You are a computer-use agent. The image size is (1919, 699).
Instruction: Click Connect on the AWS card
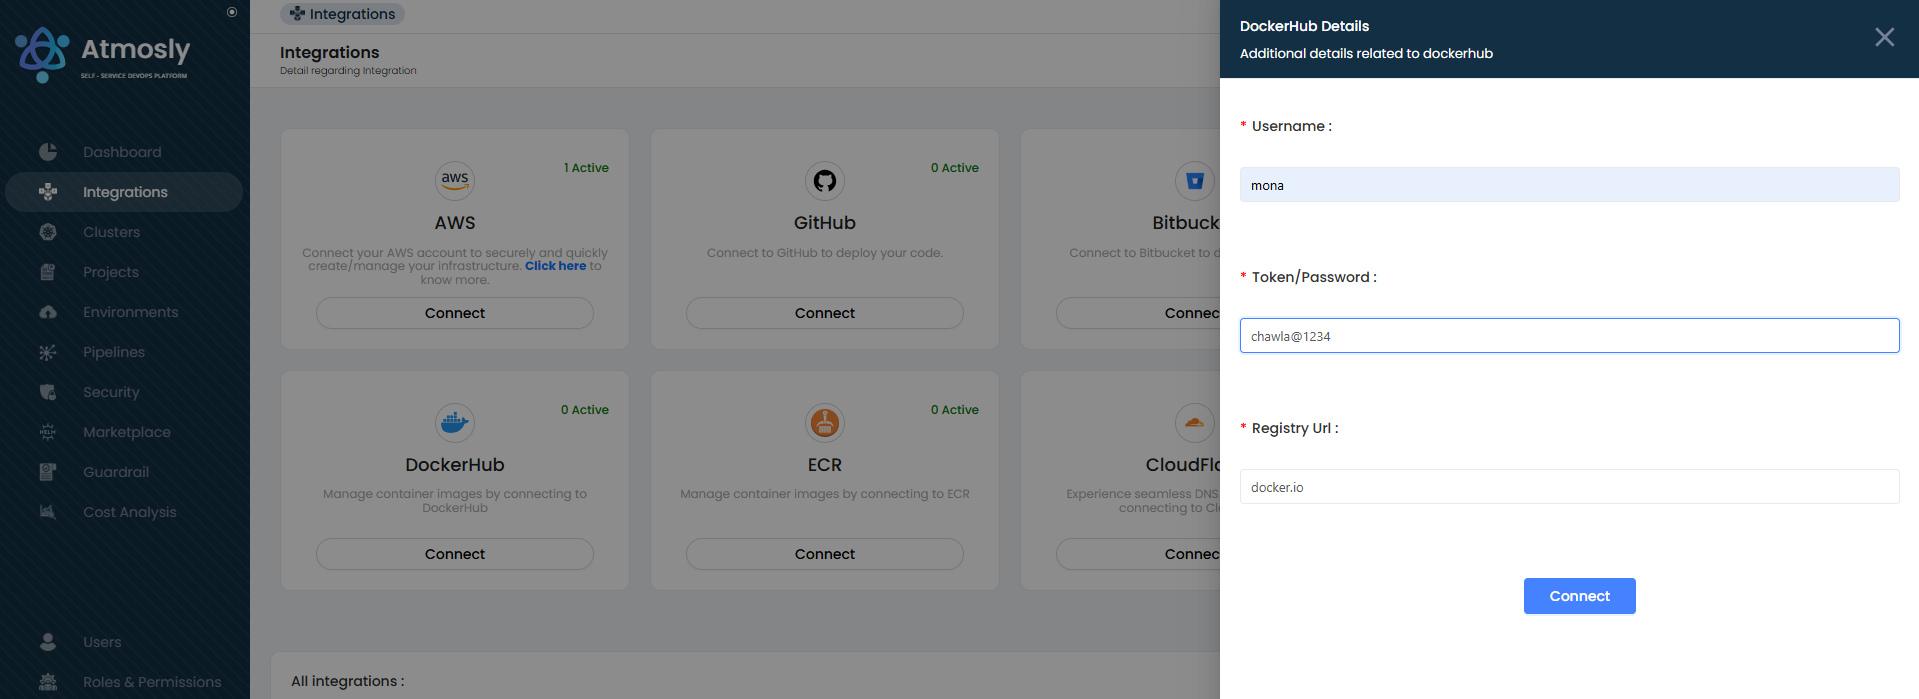(455, 313)
